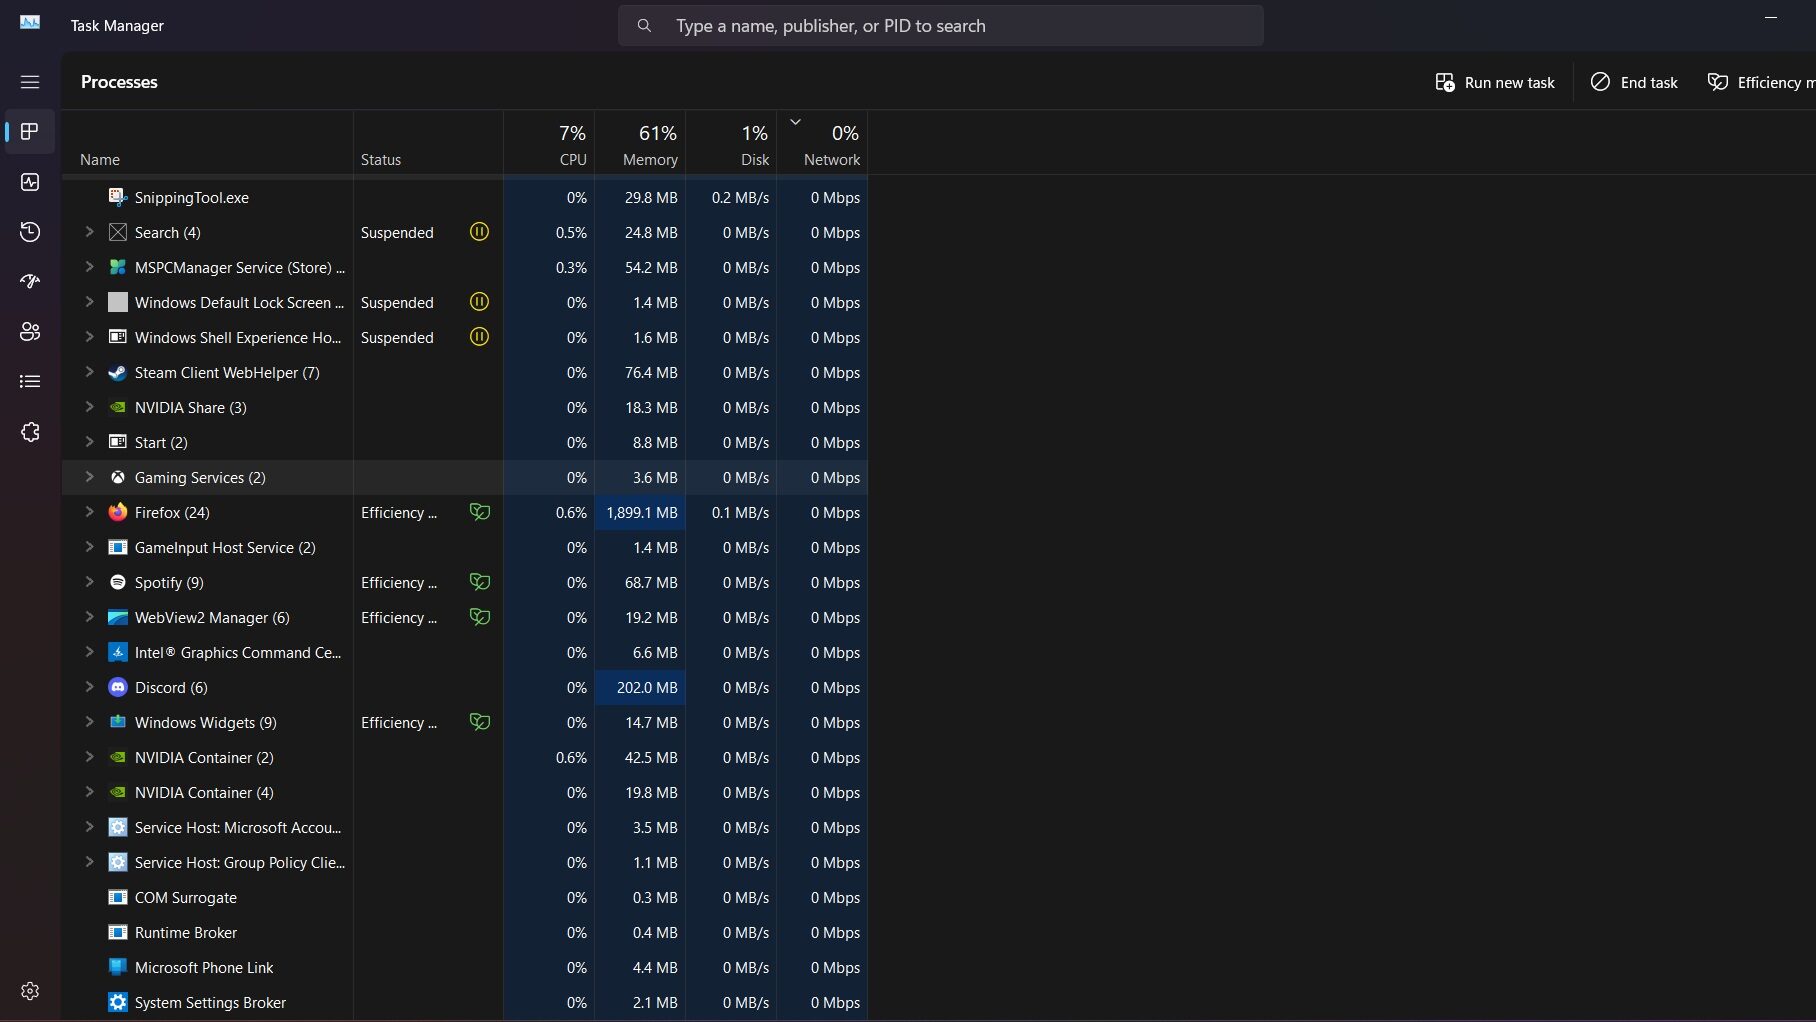Select NVIDIA Container (2) process row
Image resolution: width=1816 pixels, height=1022 pixels.
(x=465, y=757)
